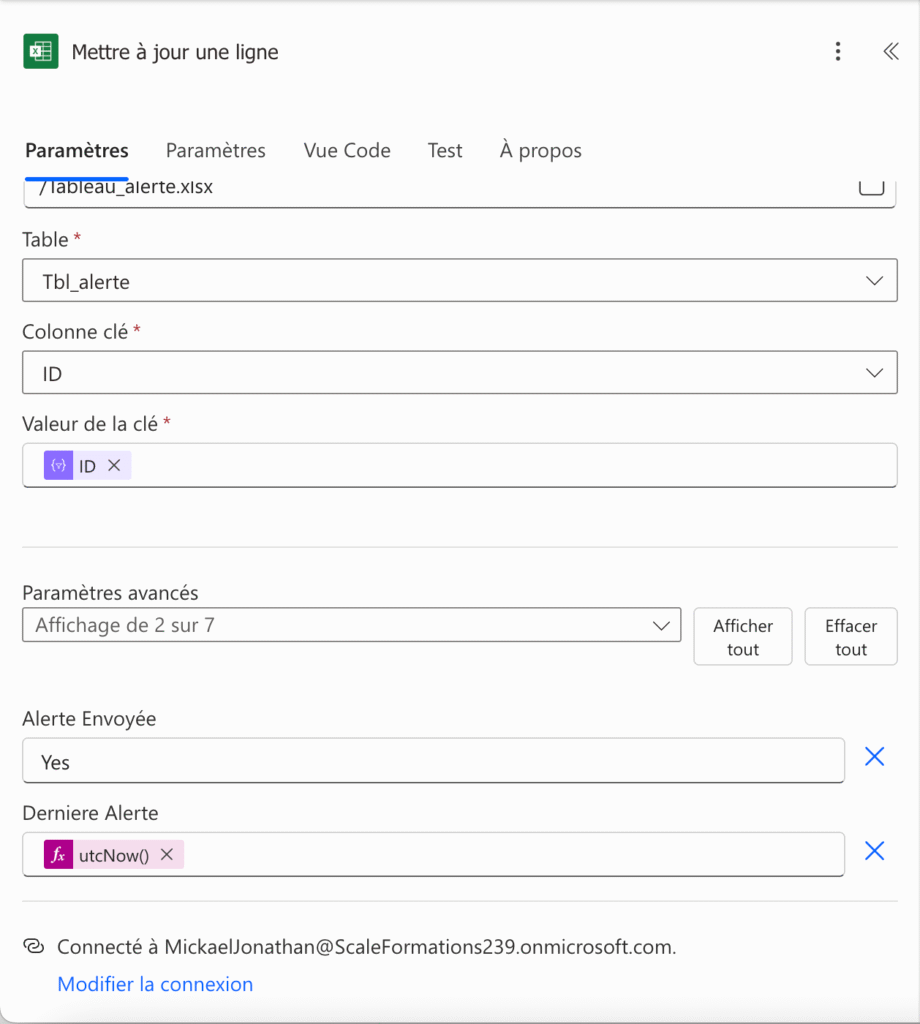Expand the Paramètres avancés dropdown
Viewport: 920px width, 1024px height.
661,625
